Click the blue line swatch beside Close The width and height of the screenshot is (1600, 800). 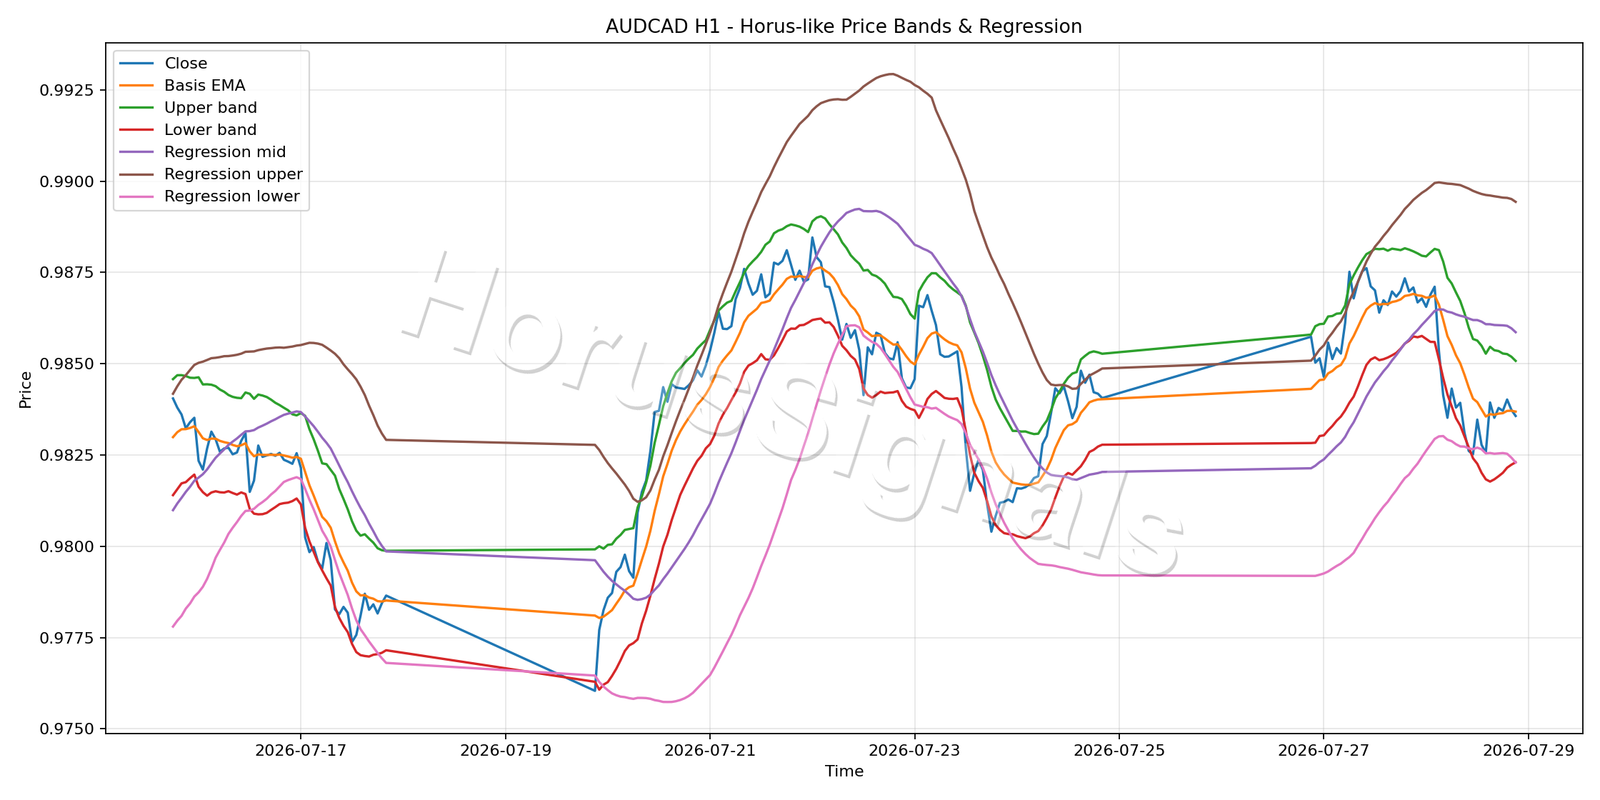tap(136, 64)
